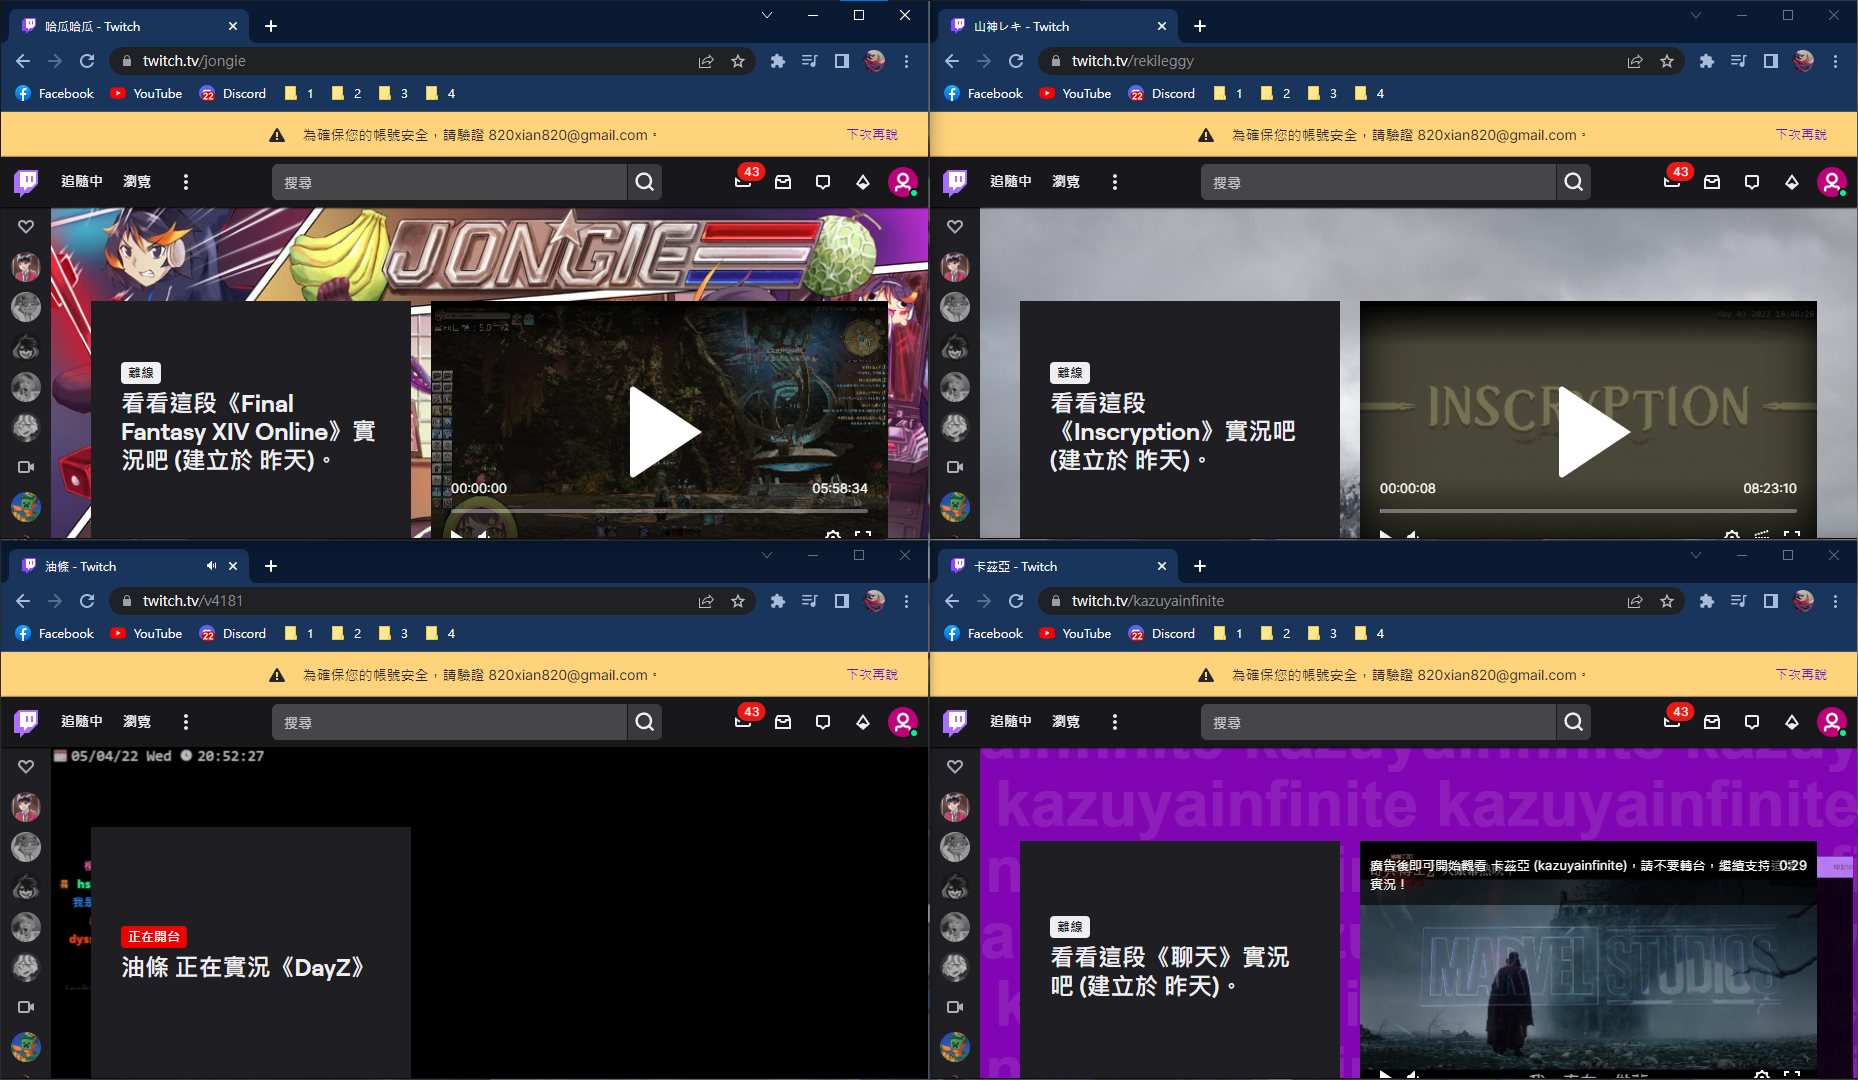
Task: Open whispers icon in jongie window
Action: click(x=823, y=182)
